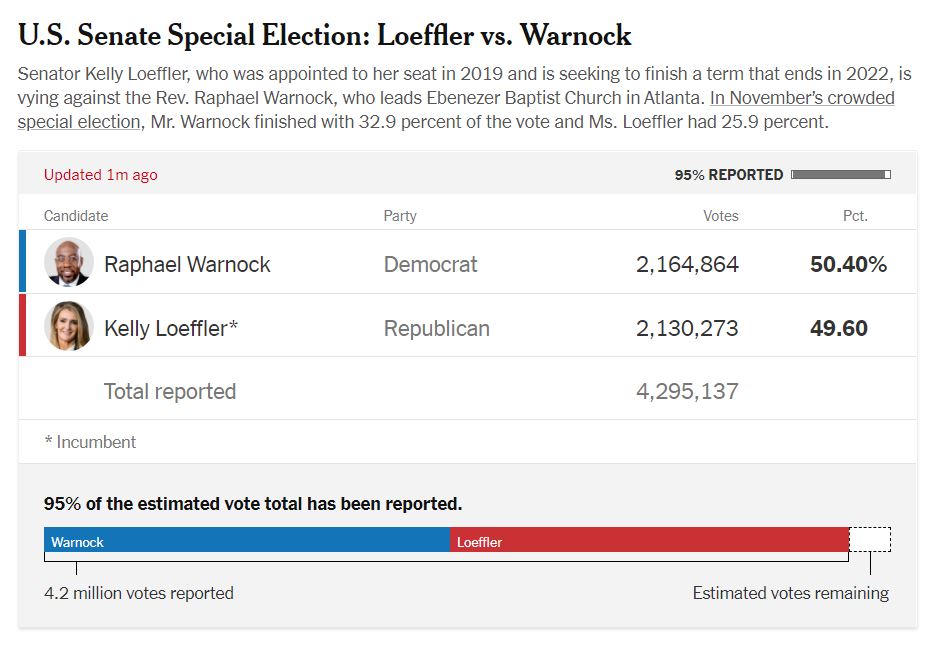Viewport: 944px width, 649px height.
Task: Click the Raphael Warnock candidate name
Action: (187, 265)
